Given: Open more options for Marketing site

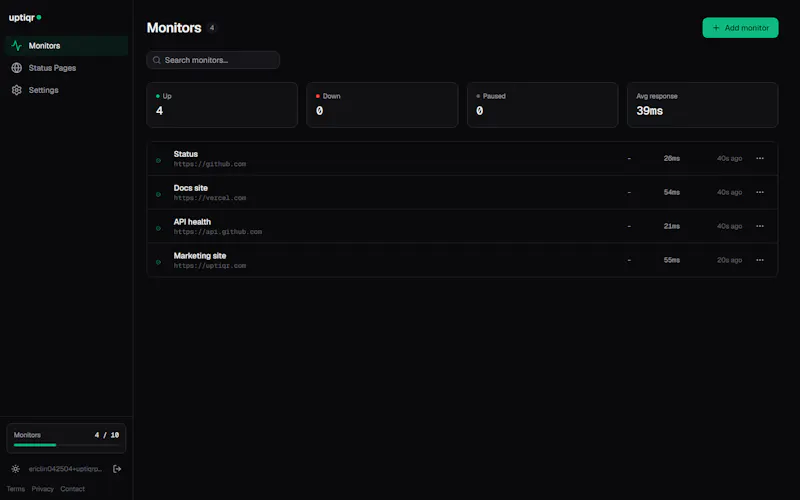Looking at the screenshot, I should (760, 260).
